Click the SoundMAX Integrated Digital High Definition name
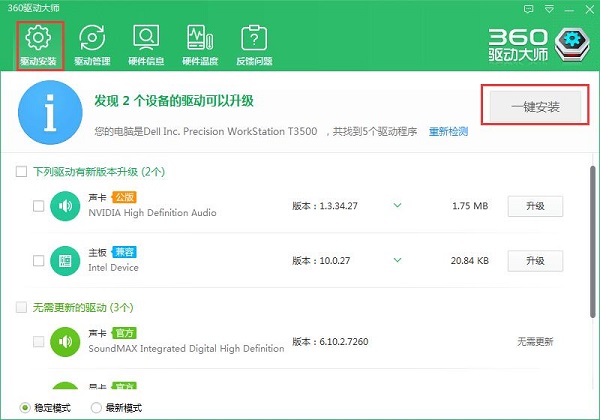This screenshot has height=420, width=600. (x=186, y=348)
